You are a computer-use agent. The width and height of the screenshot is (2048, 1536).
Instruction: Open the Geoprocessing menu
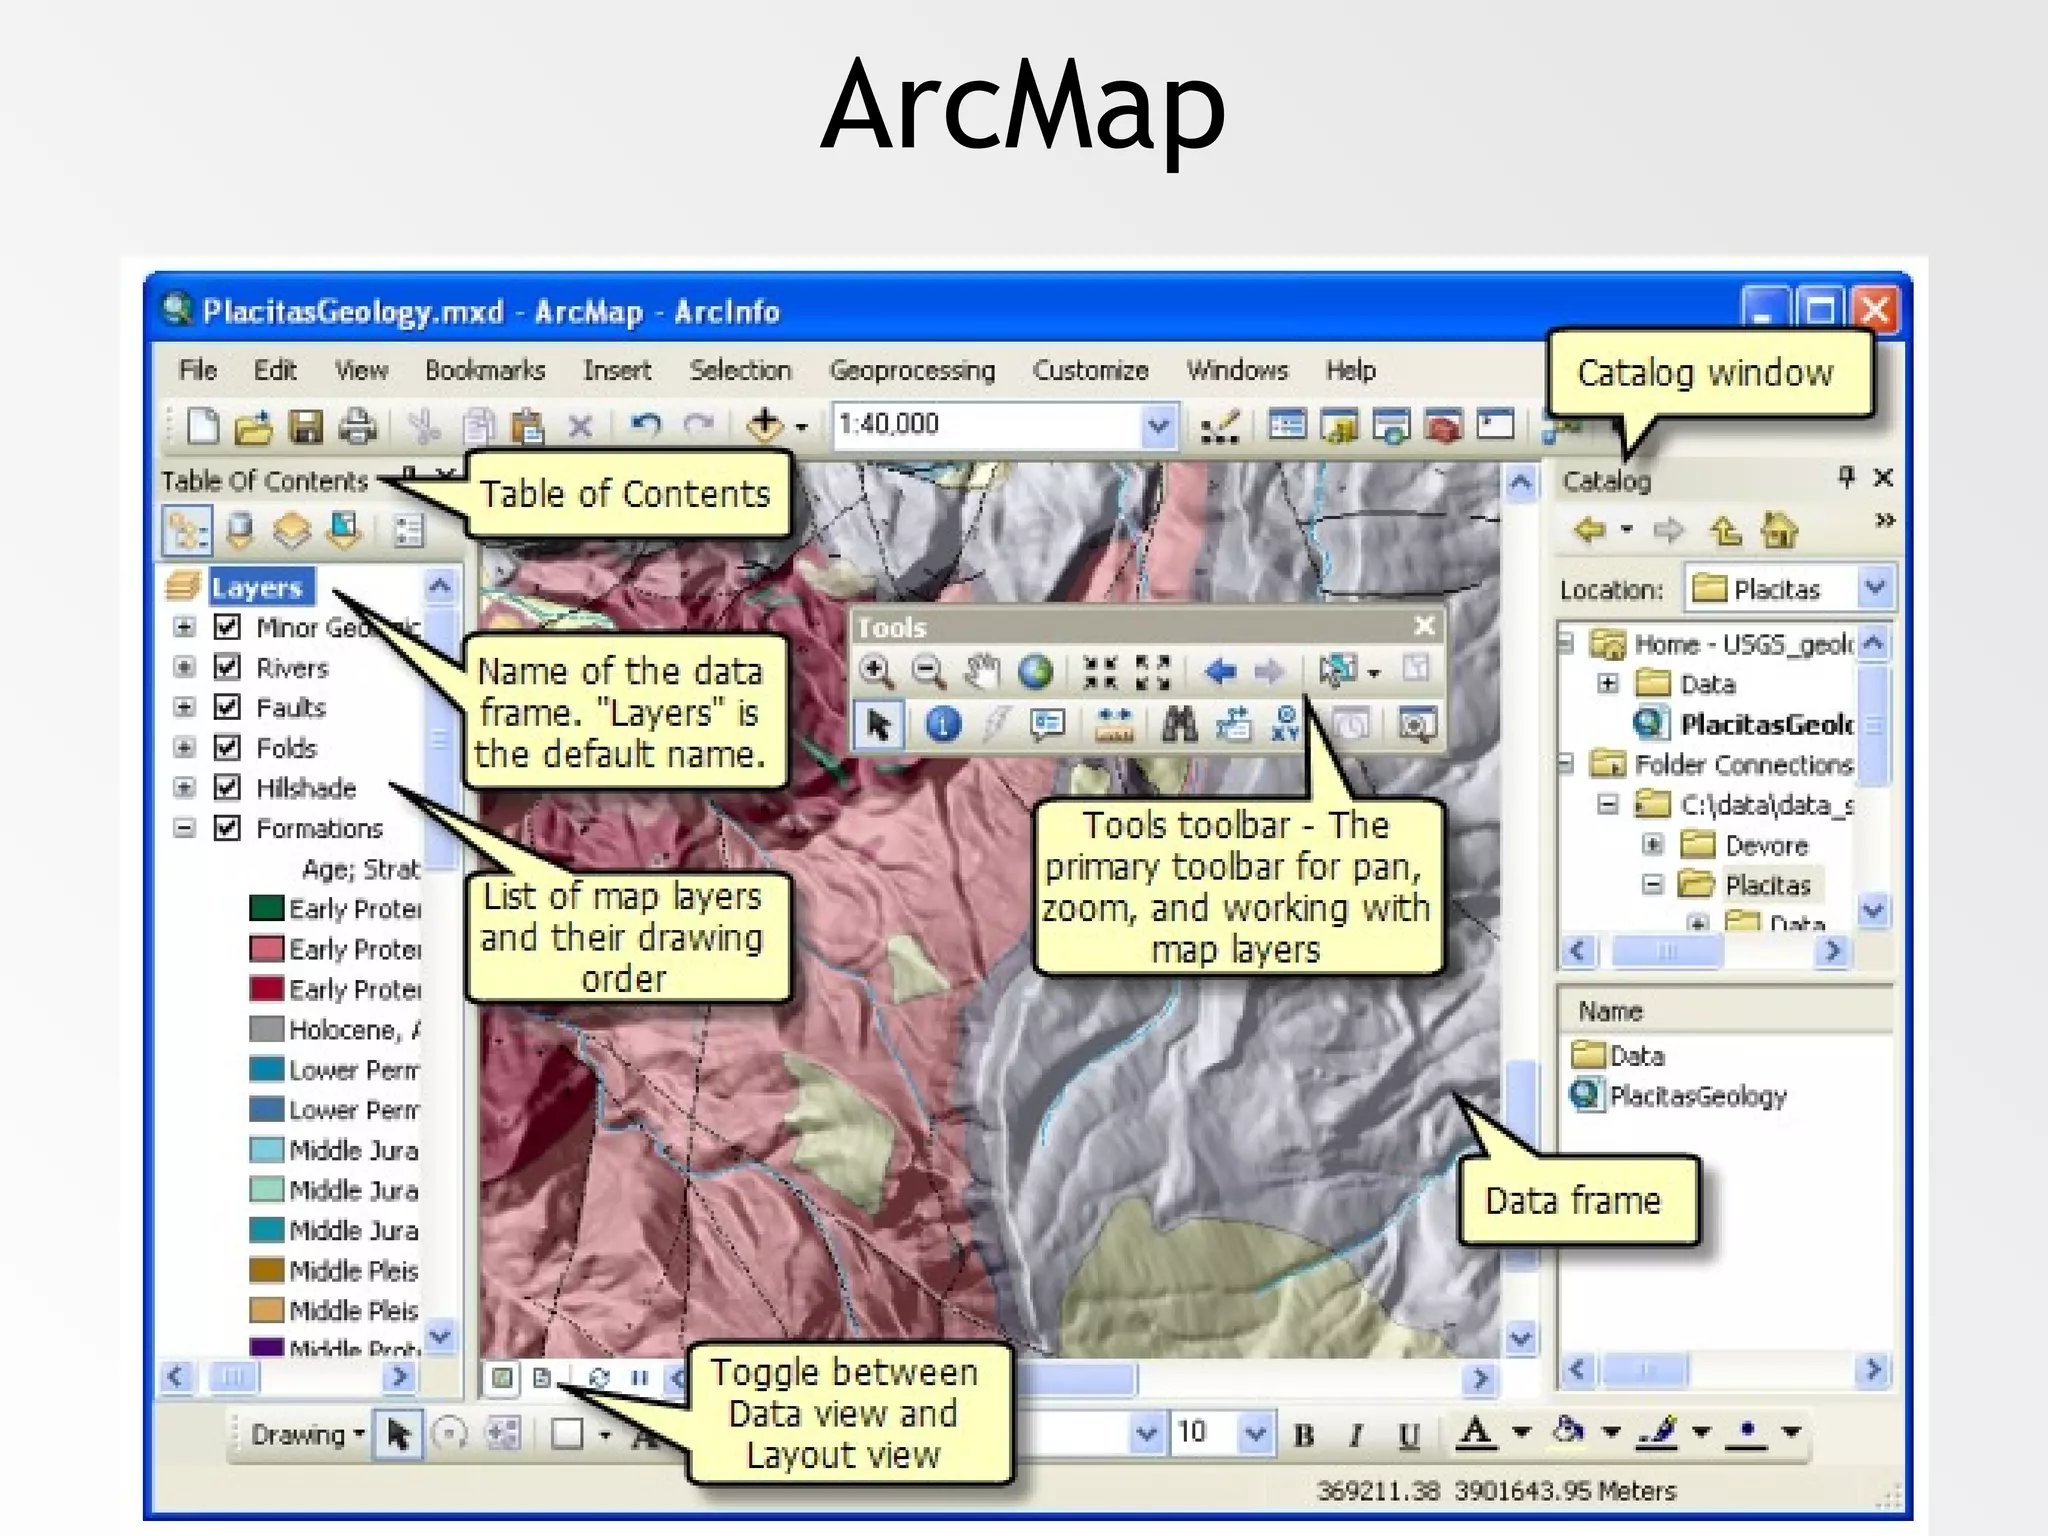pos(912,371)
